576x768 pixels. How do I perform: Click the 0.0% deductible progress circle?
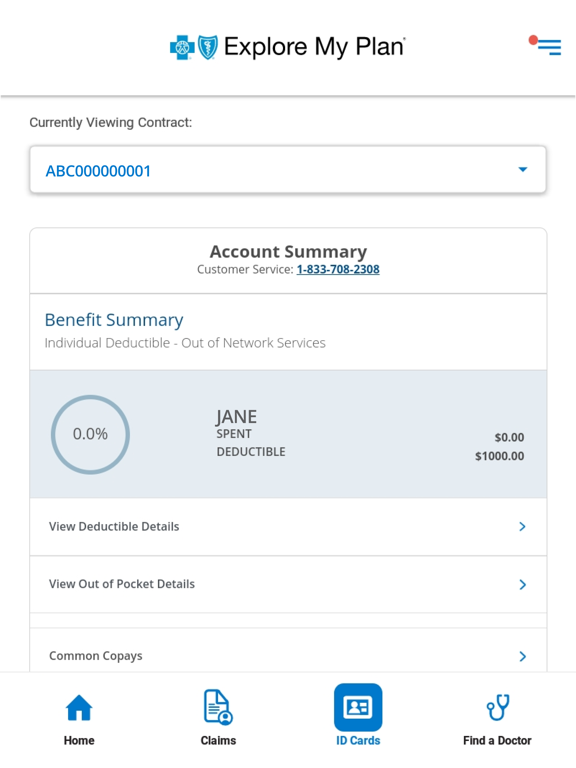click(x=90, y=434)
